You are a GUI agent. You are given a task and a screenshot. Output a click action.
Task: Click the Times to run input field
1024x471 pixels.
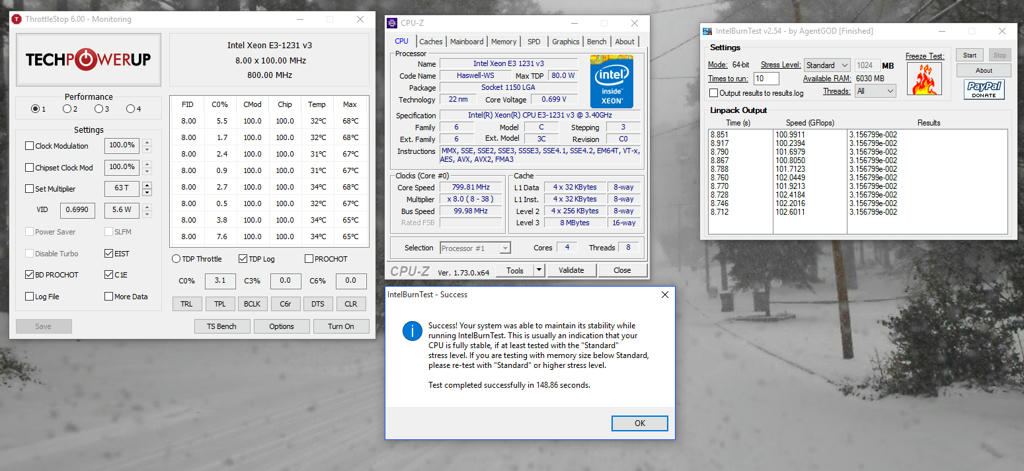coord(766,78)
